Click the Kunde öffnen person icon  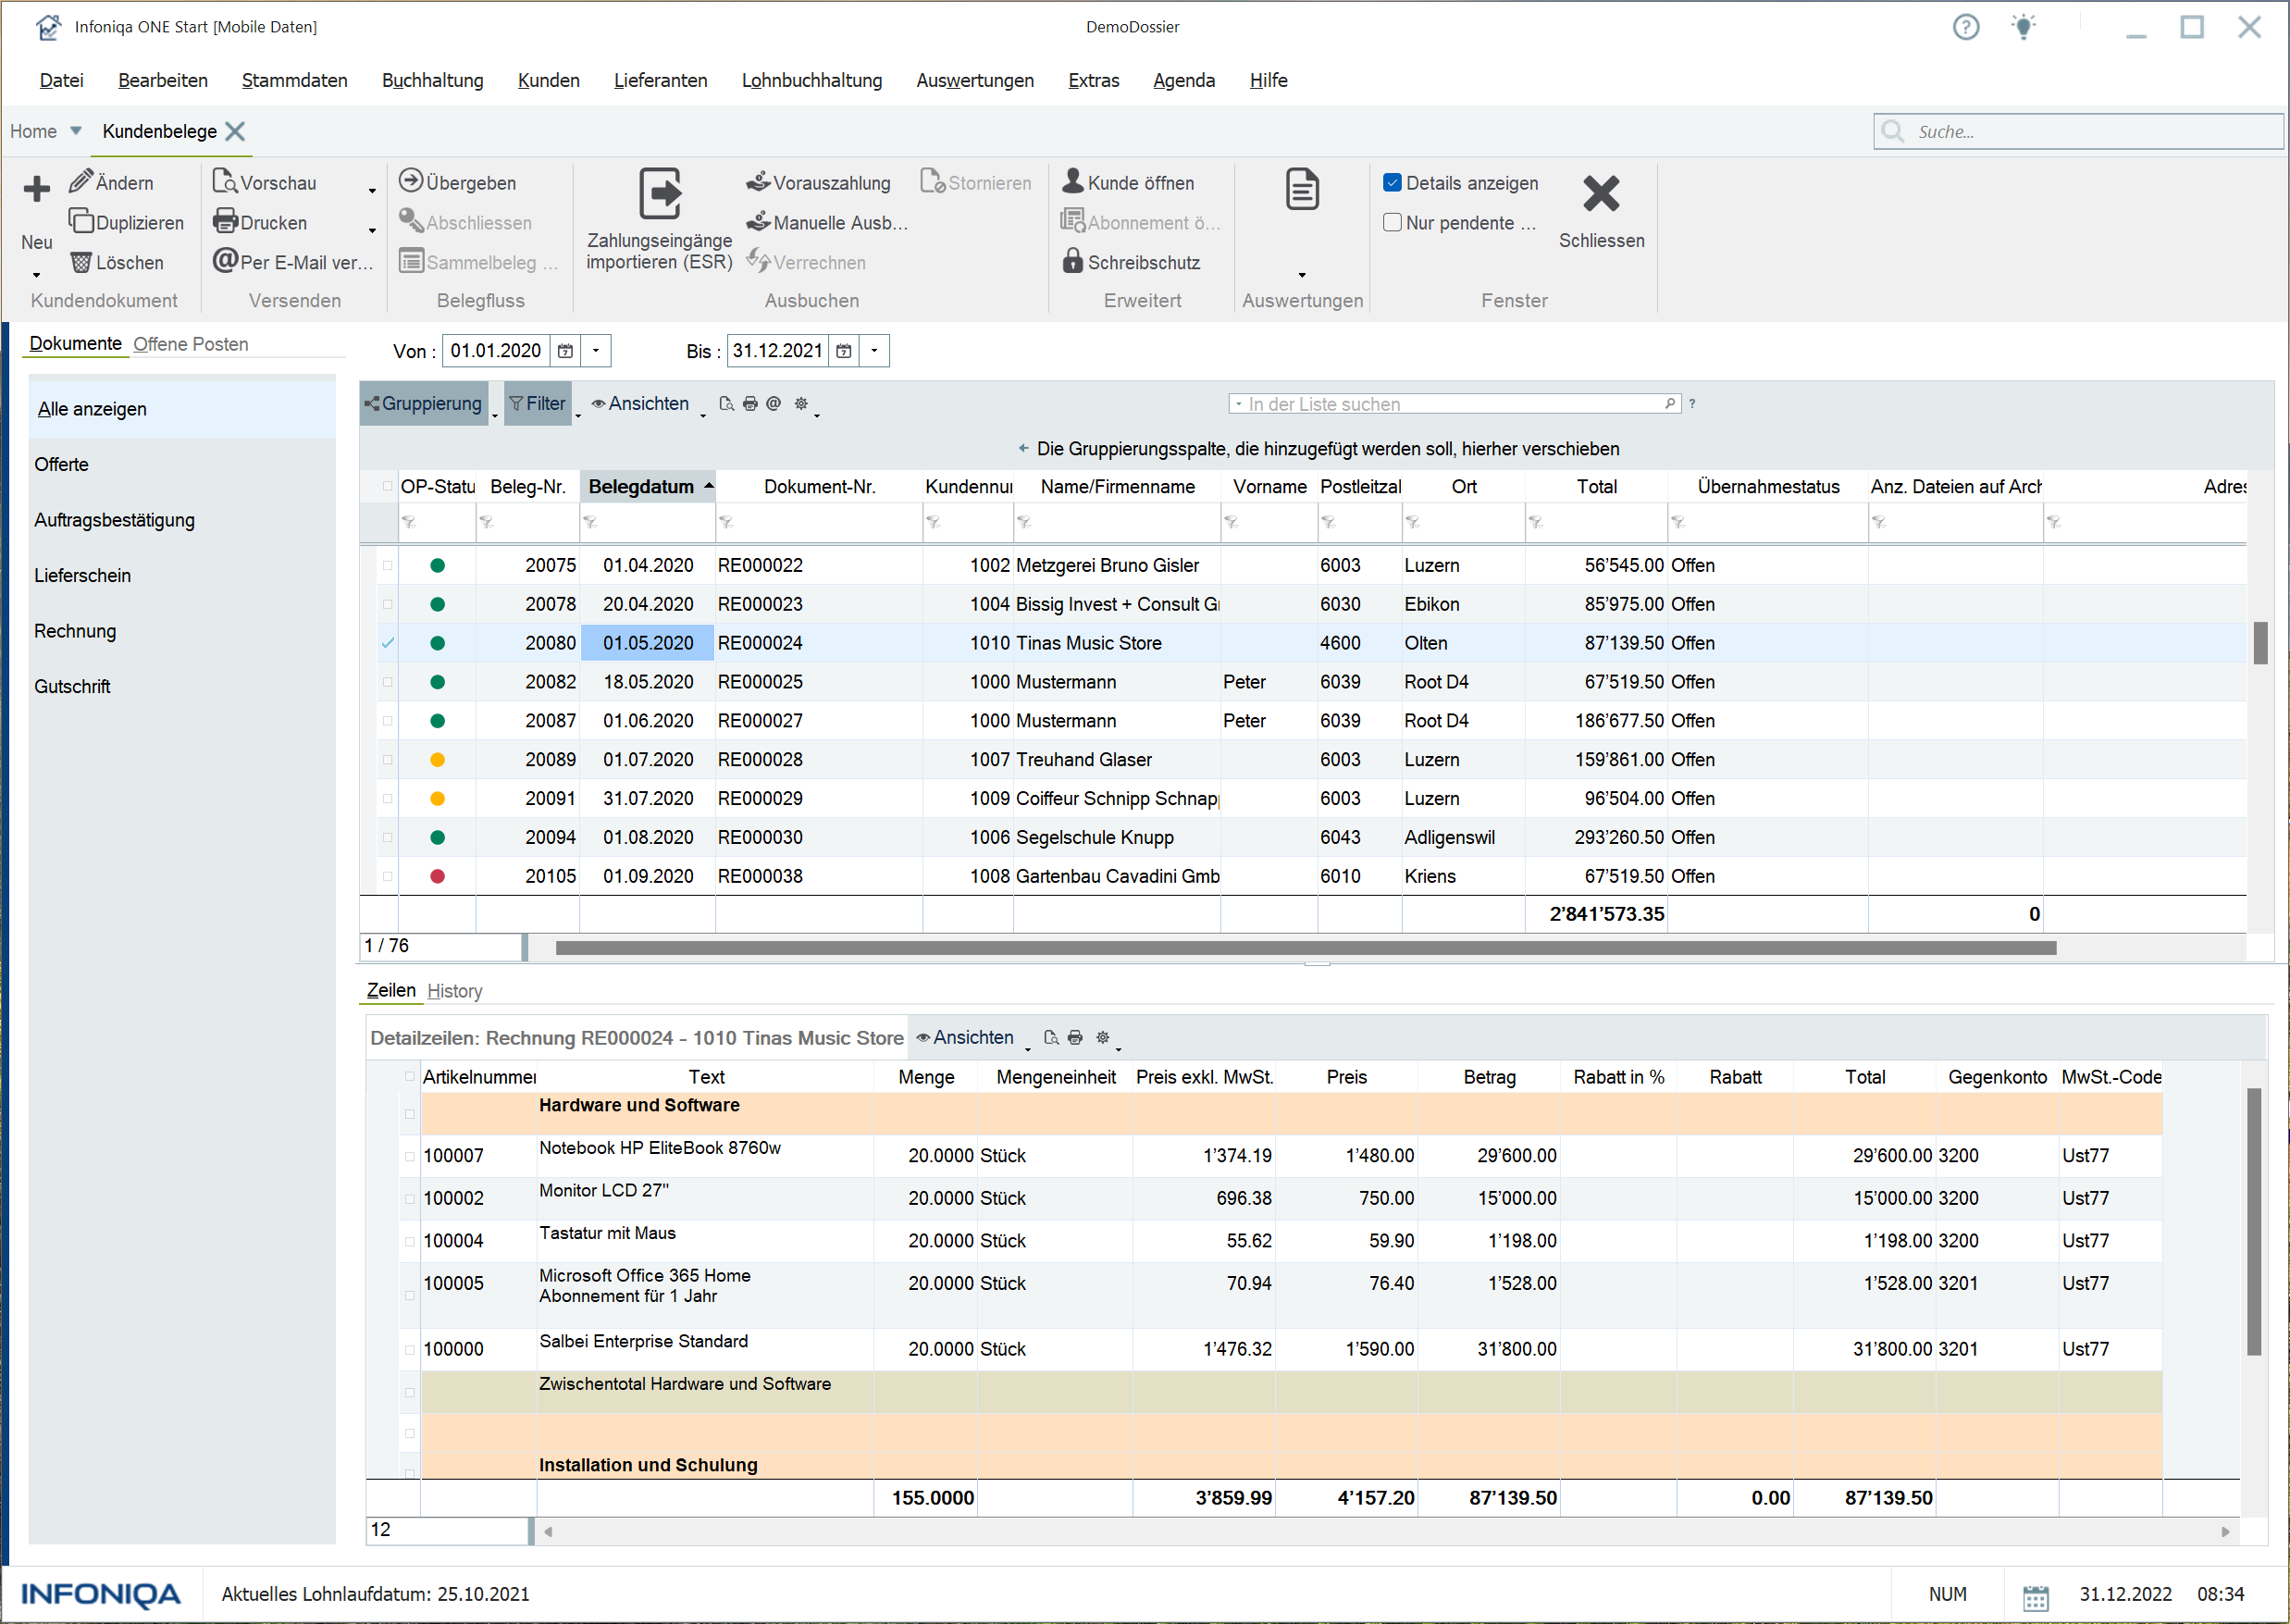coord(1072,181)
